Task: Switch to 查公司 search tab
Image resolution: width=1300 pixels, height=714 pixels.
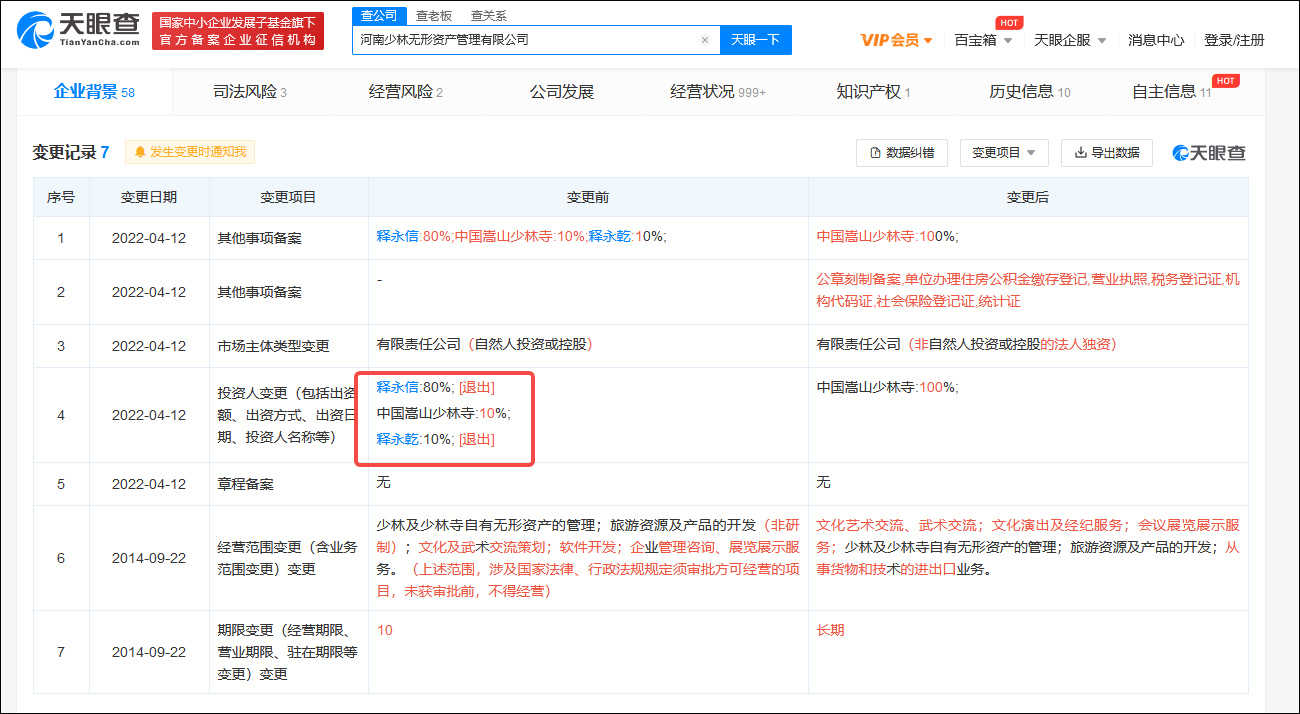Action: pos(379,15)
